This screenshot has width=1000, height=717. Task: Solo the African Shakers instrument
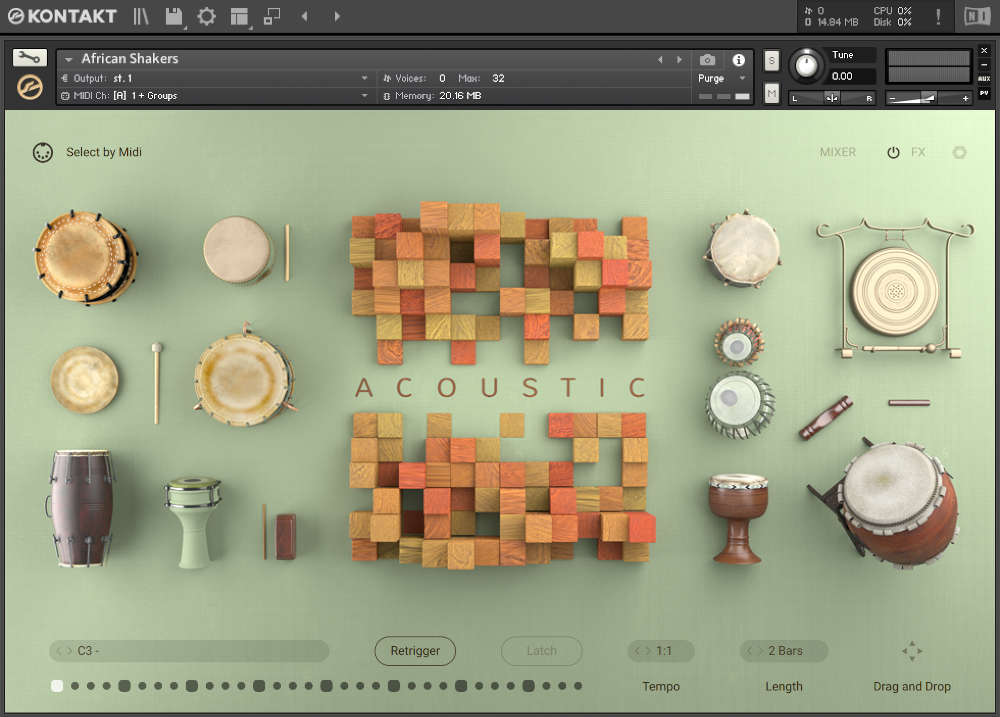pos(771,61)
